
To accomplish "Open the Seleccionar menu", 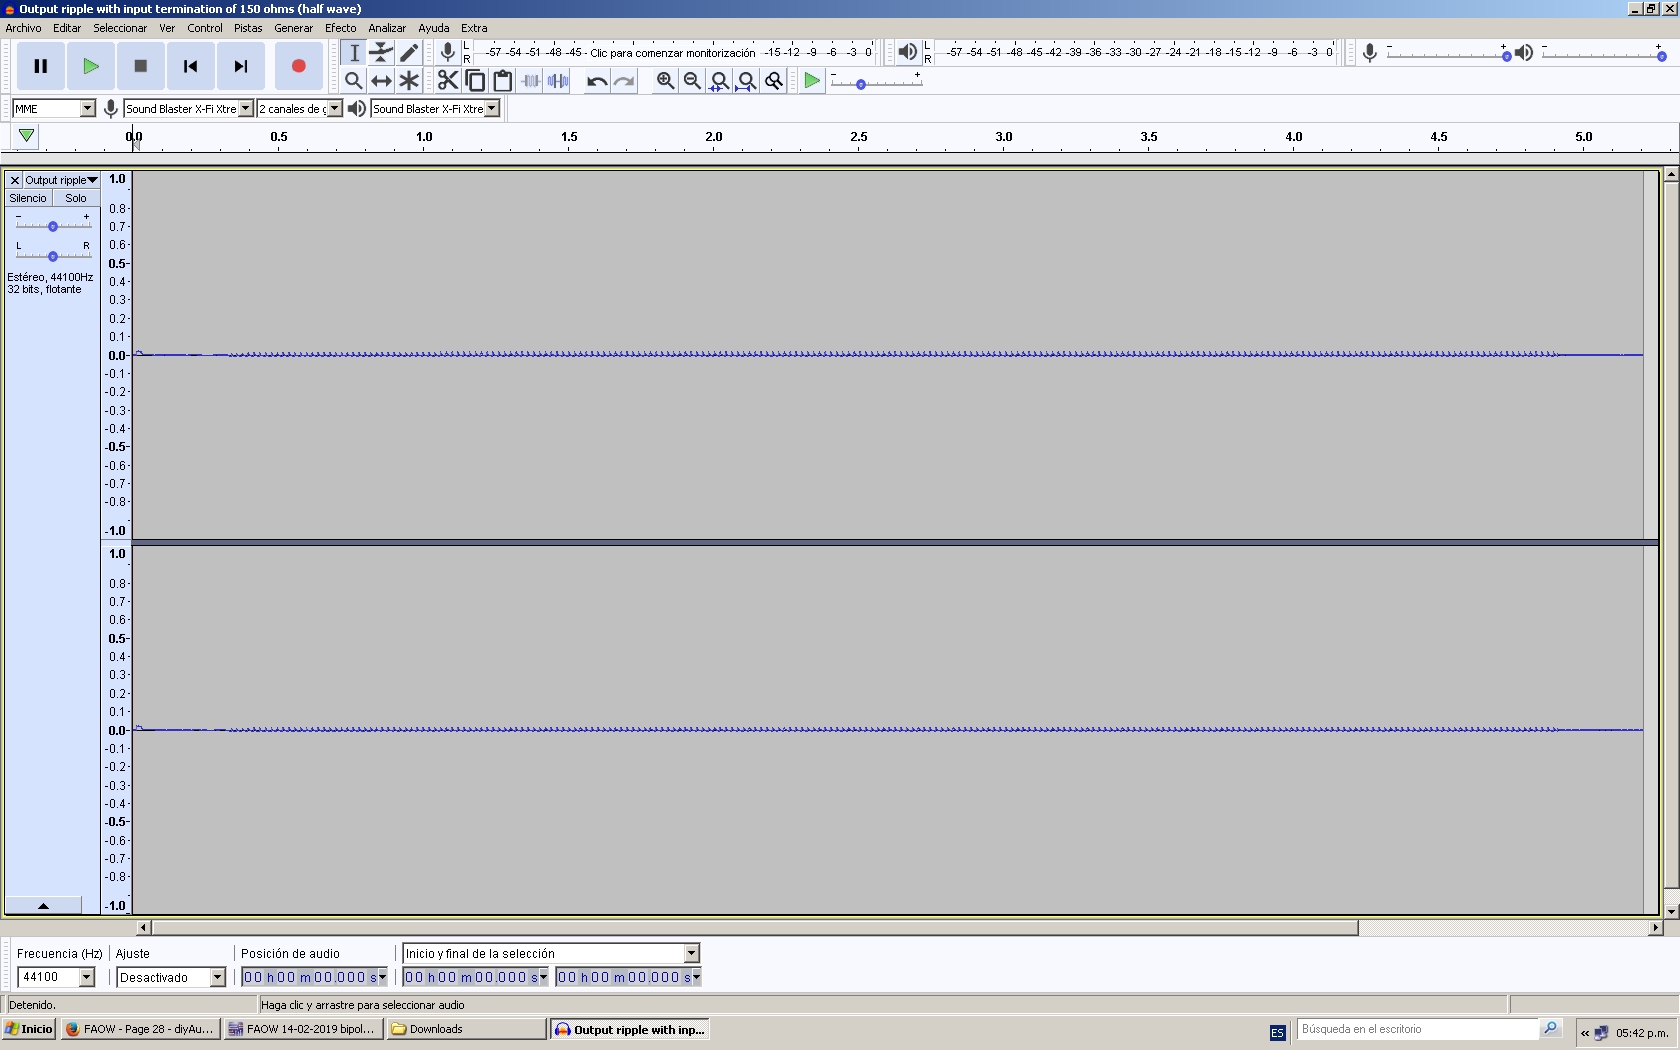I will tap(120, 28).
